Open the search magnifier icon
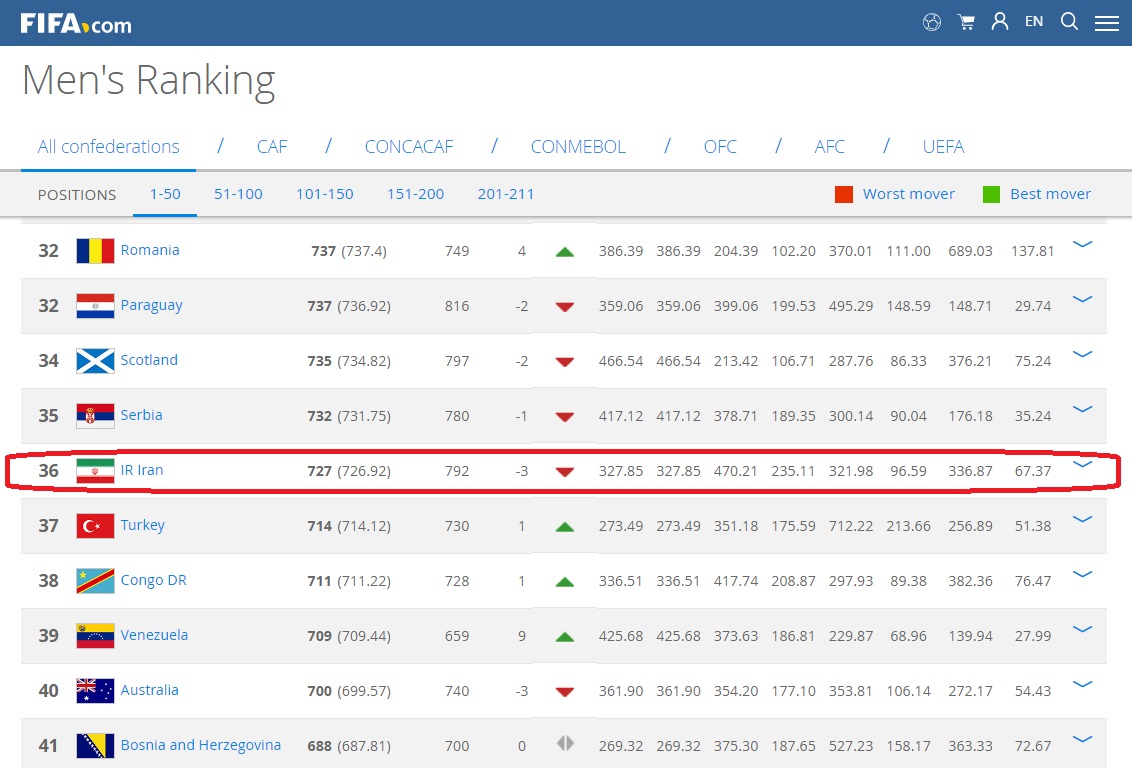1132x768 pixels. 1069,22
